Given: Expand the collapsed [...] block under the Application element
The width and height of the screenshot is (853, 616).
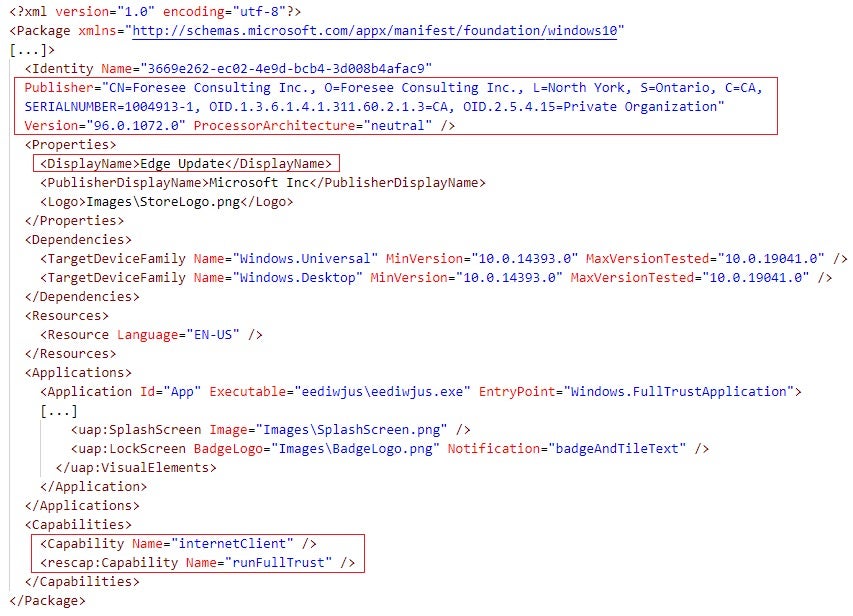Looking at the screenshot, I should (59, 411).
